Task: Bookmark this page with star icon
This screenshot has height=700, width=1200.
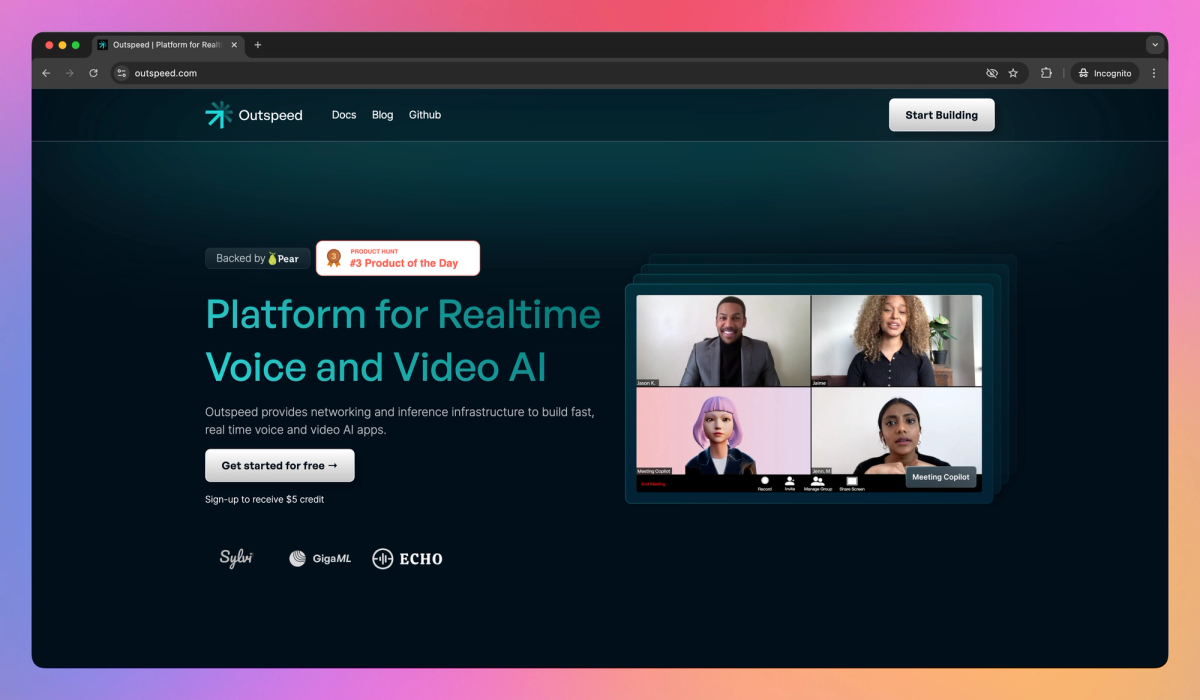Action: [x=1013, y=73]
